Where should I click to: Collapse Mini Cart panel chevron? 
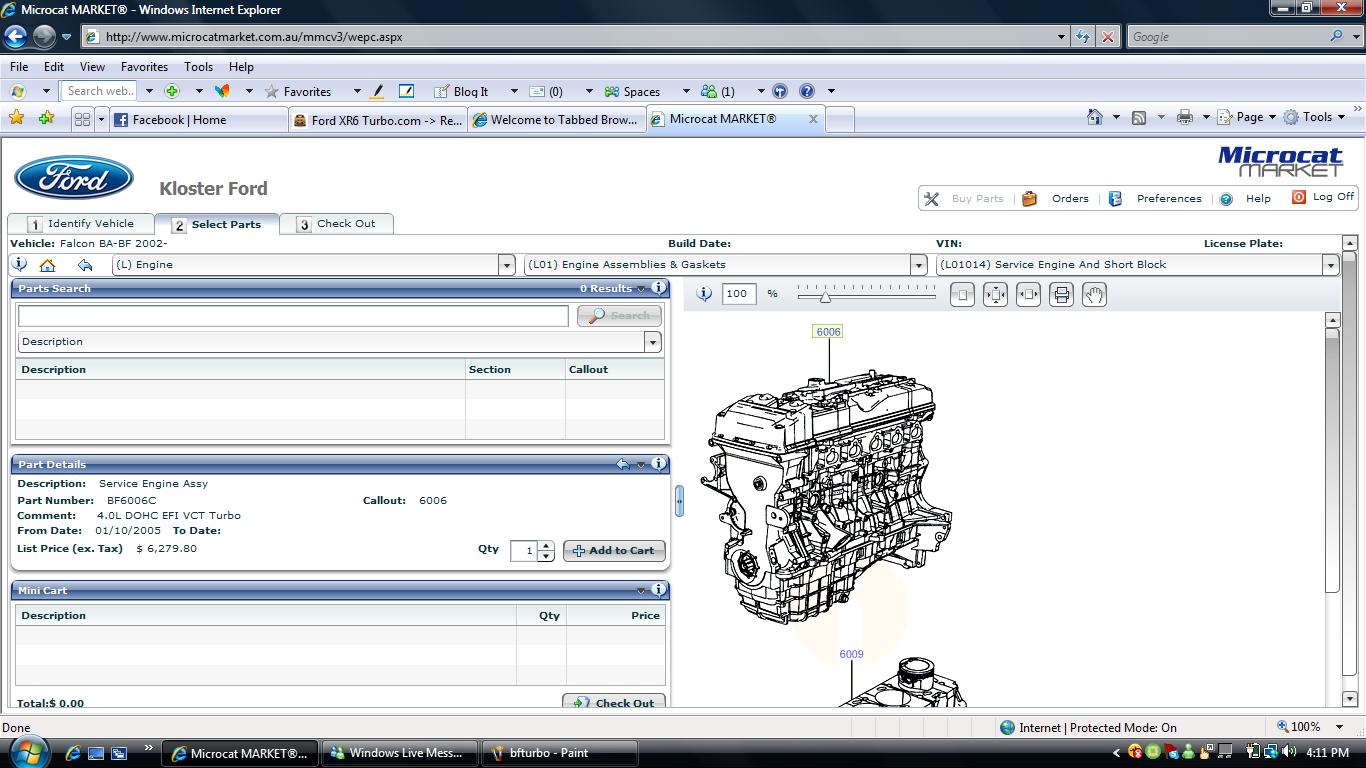click(641, 591)
